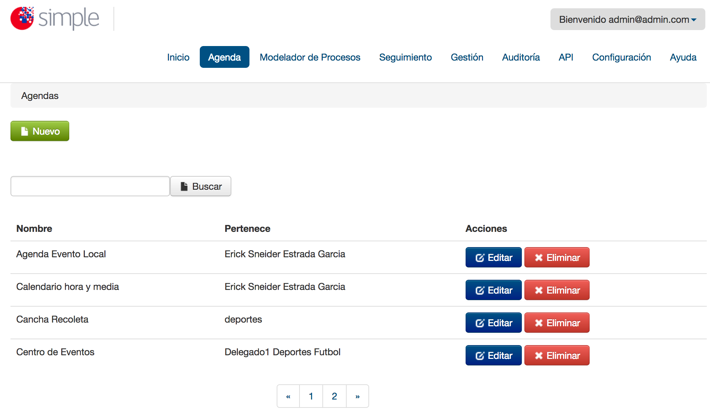Go to pagination page 2
The height and width of the screenshot is (418, 710).
click(x=334, y=396)
